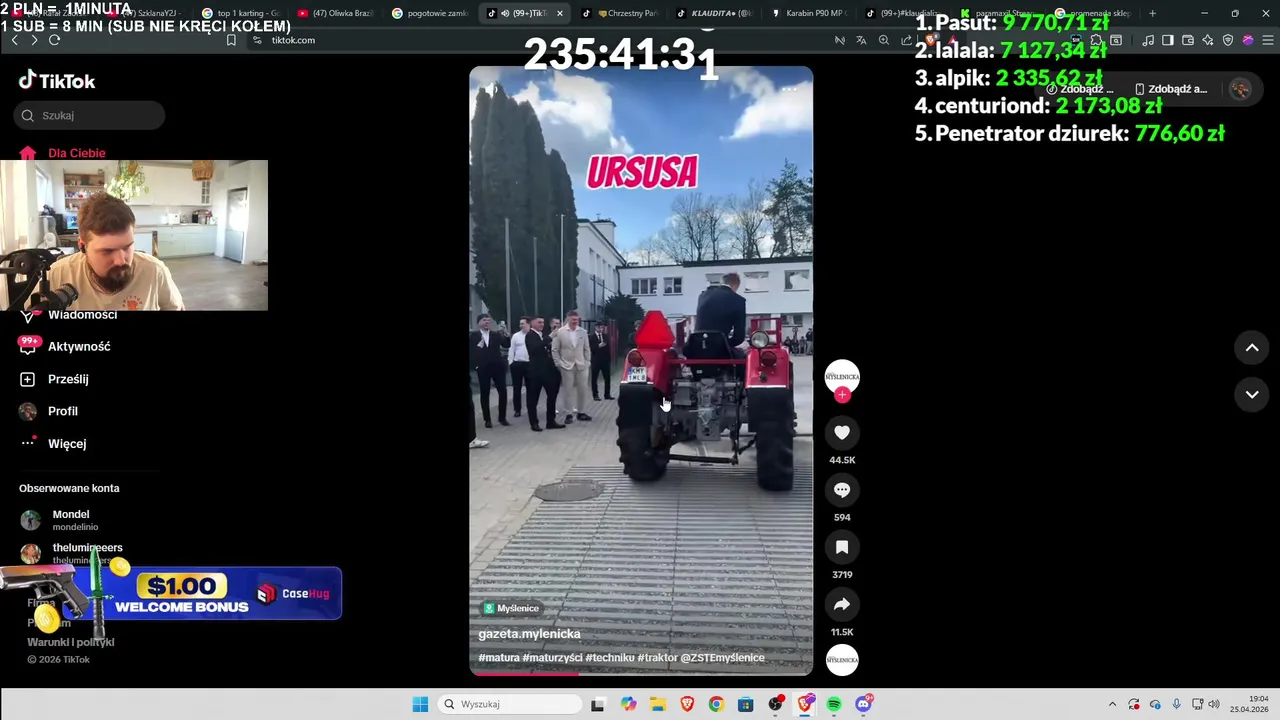Image resolution: width=1280 pixels, height=720 pixels.
Task: Save video using the bookmark icon with 3719
Action: (x=842, y=547)
